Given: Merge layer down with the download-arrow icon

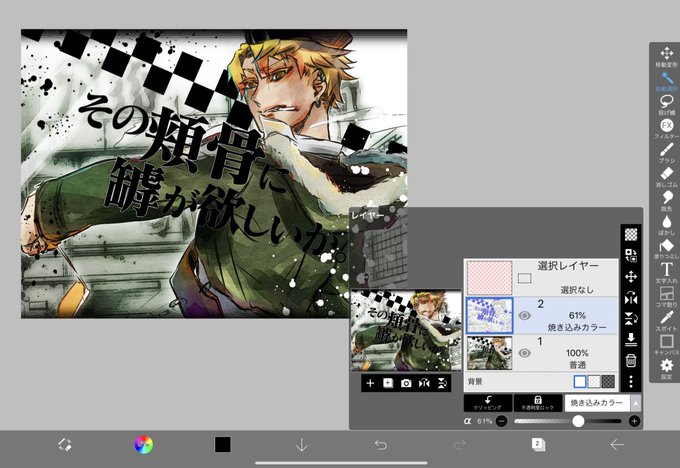Looking at the screenshot, I should tap(631, 339).
